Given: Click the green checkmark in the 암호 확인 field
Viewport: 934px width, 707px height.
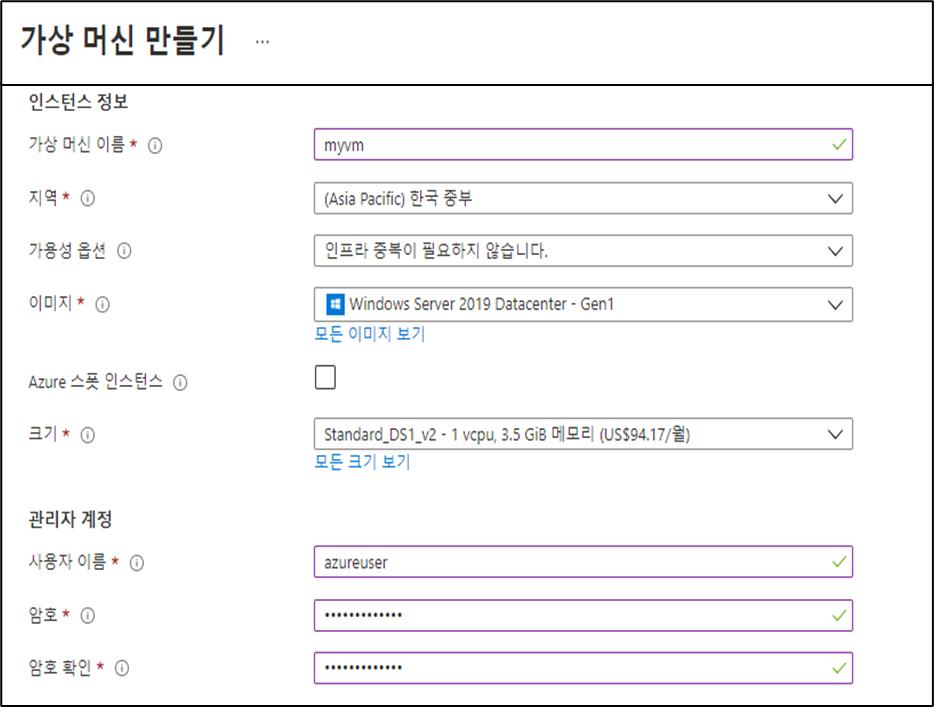Looking at the screenshot, I should (x=839, y=668).
